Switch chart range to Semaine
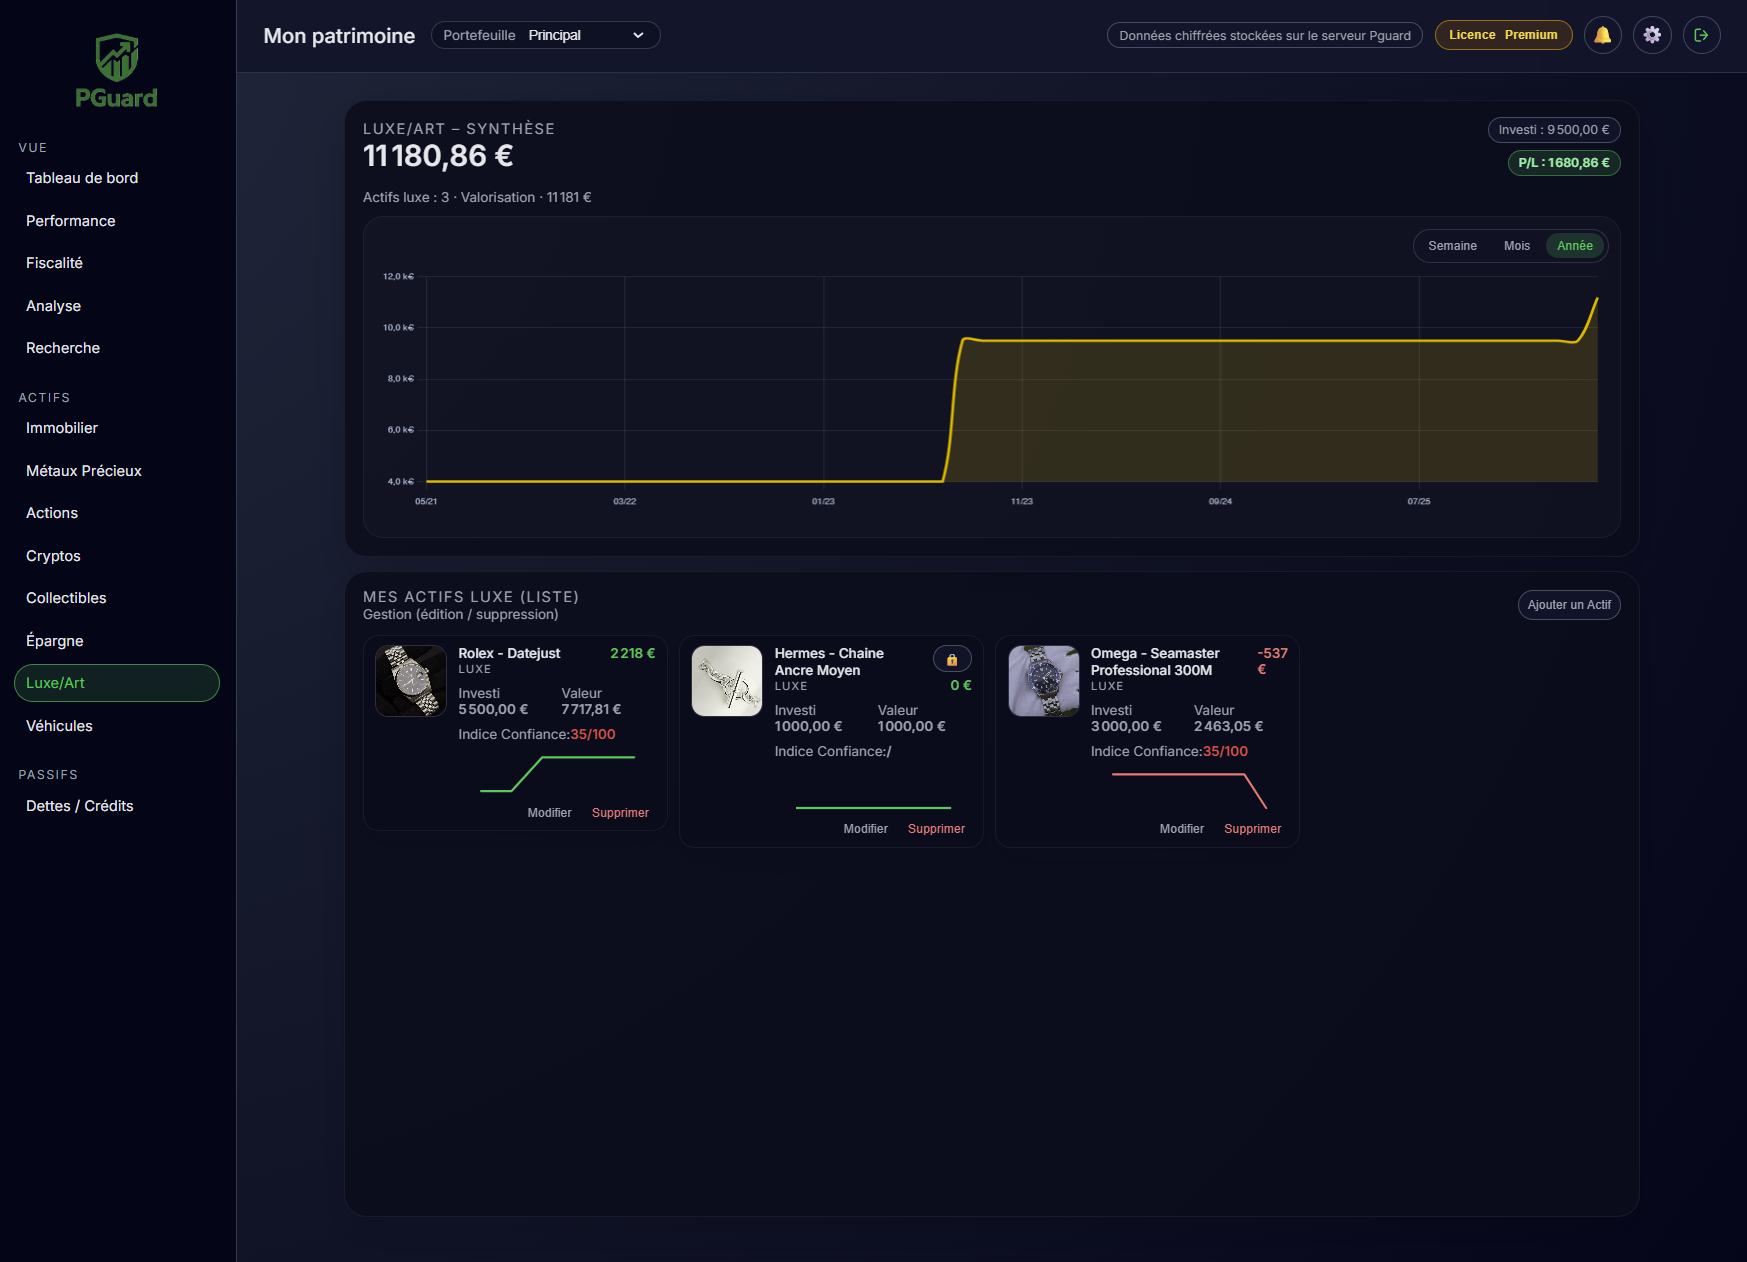 [1452, 246]
